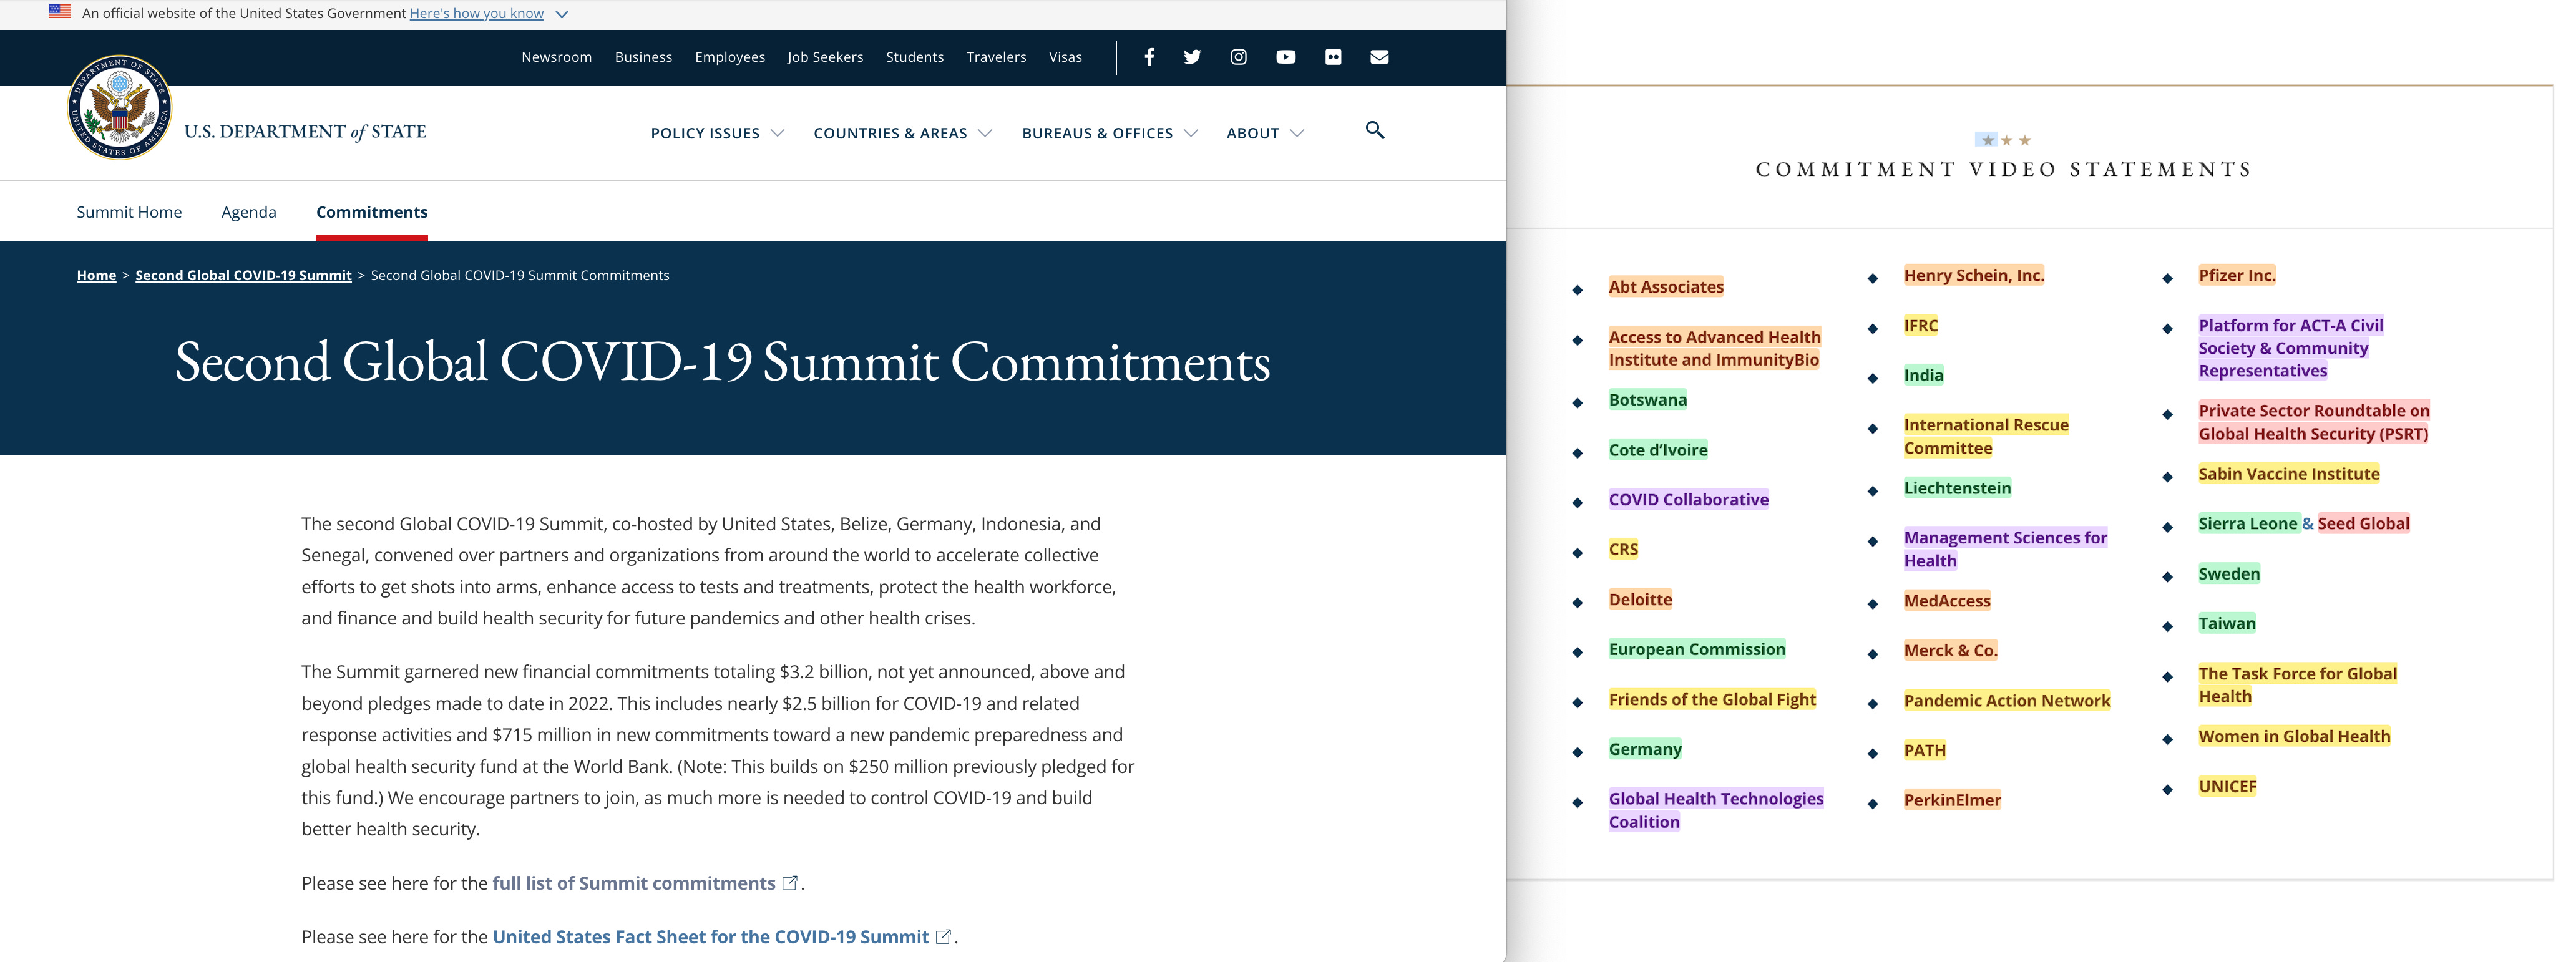The height and width of the screenshot is (962, 2576).
Task: Open the CRS video statement
Action: (1623, 549)
